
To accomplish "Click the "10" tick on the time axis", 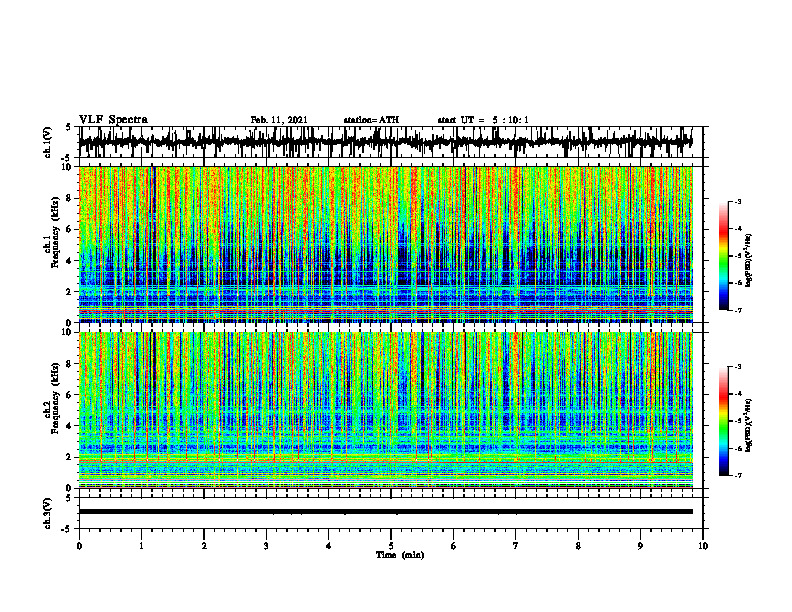I will click(x=703, y=546).
